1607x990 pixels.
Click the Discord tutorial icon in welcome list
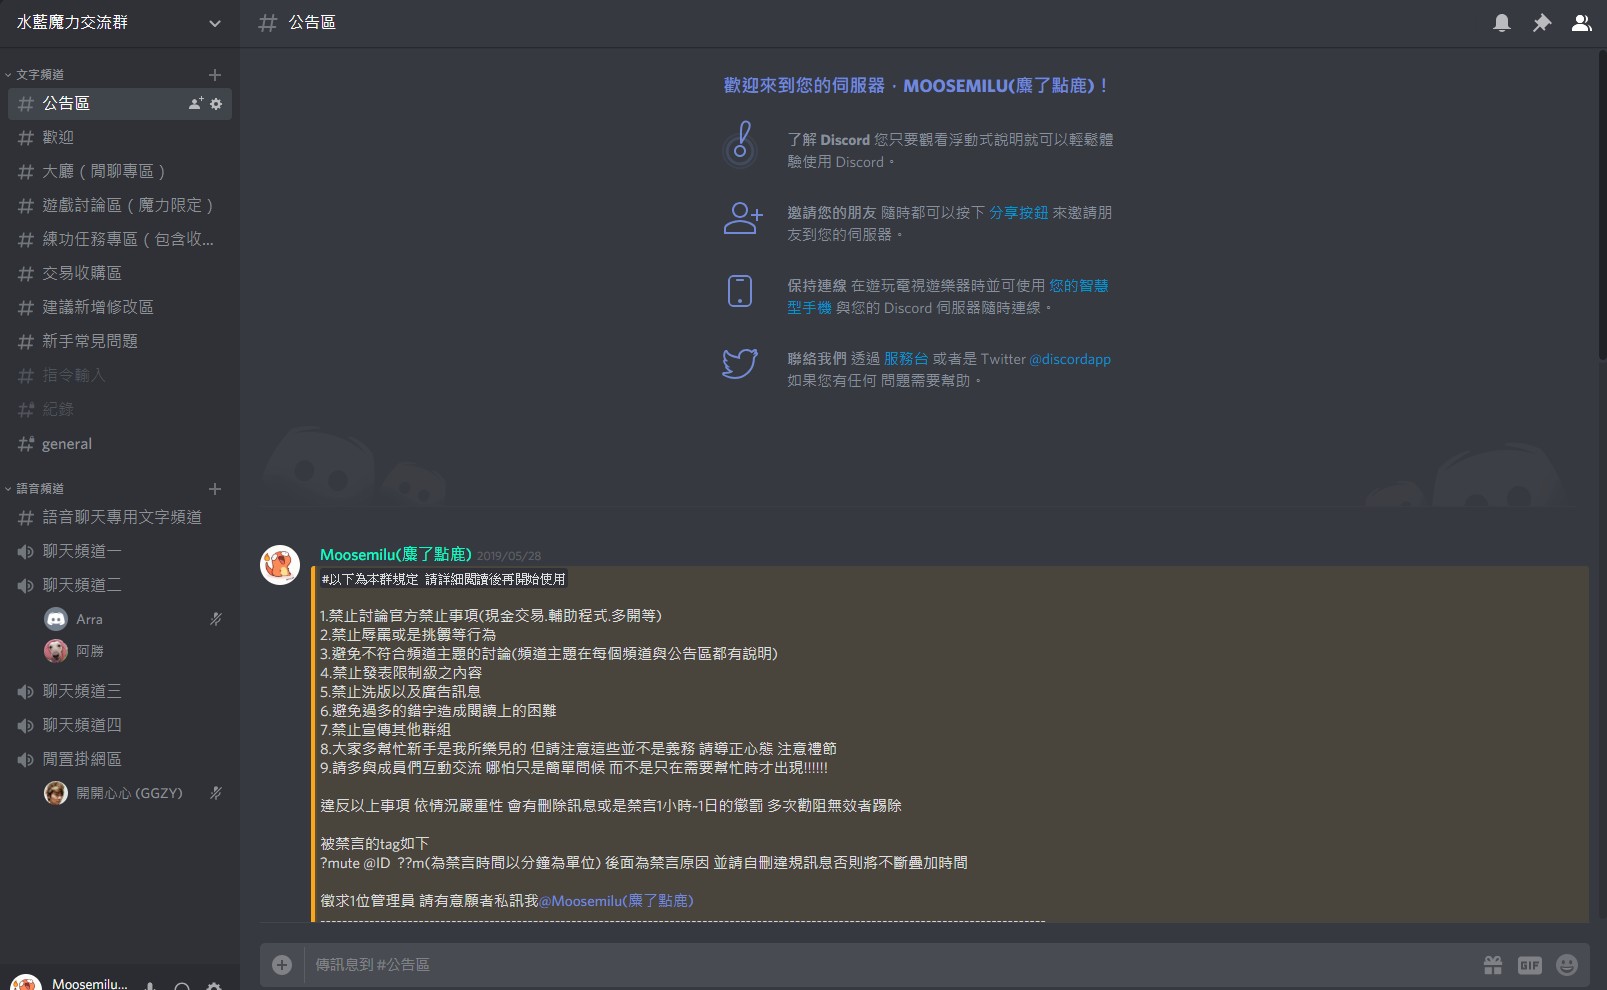click(740, 144)
